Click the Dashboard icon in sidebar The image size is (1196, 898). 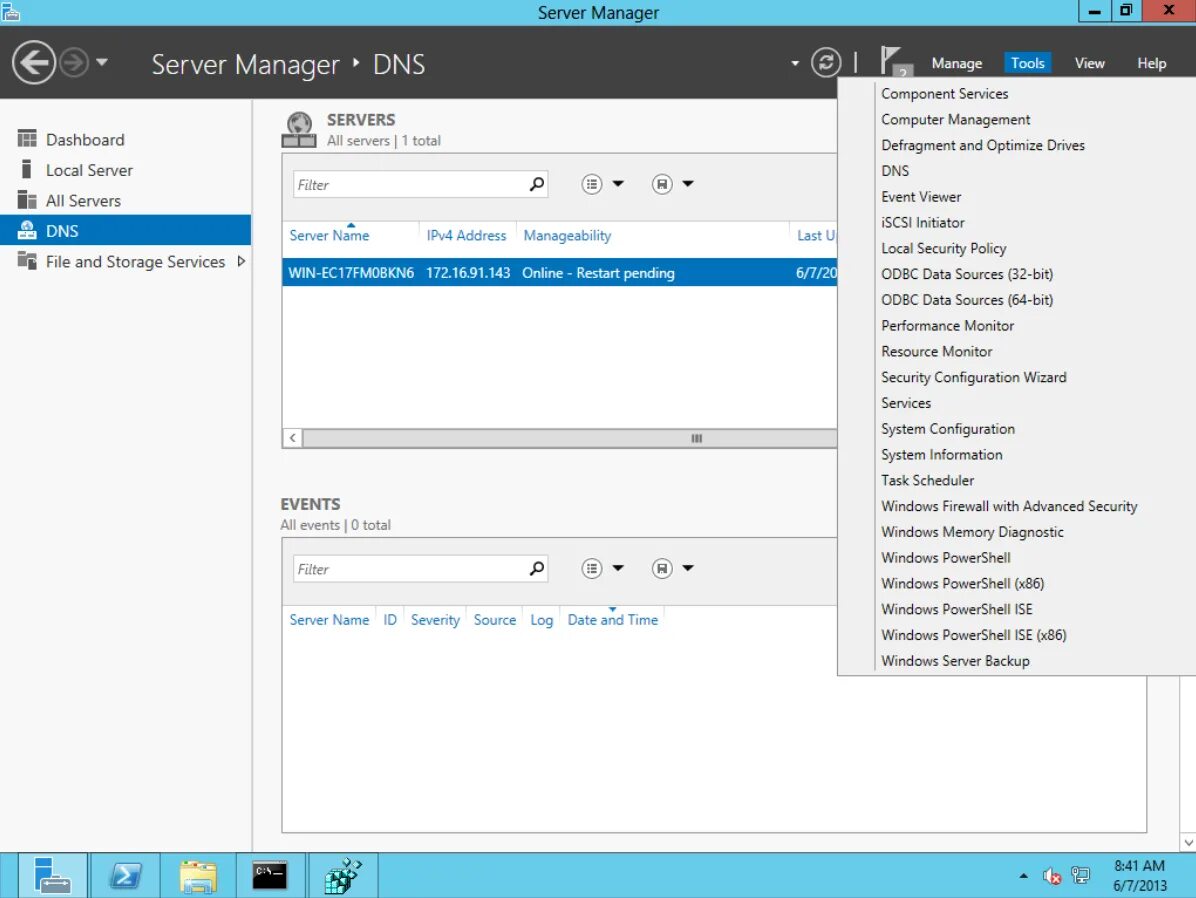point(27,139)
